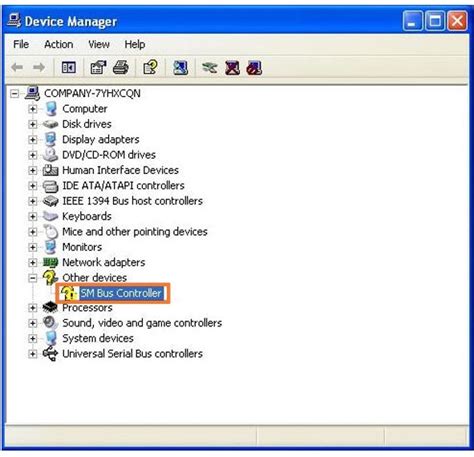
Task: Click the Back arrow toolbar icon
Action: click(x=17, y=68)
